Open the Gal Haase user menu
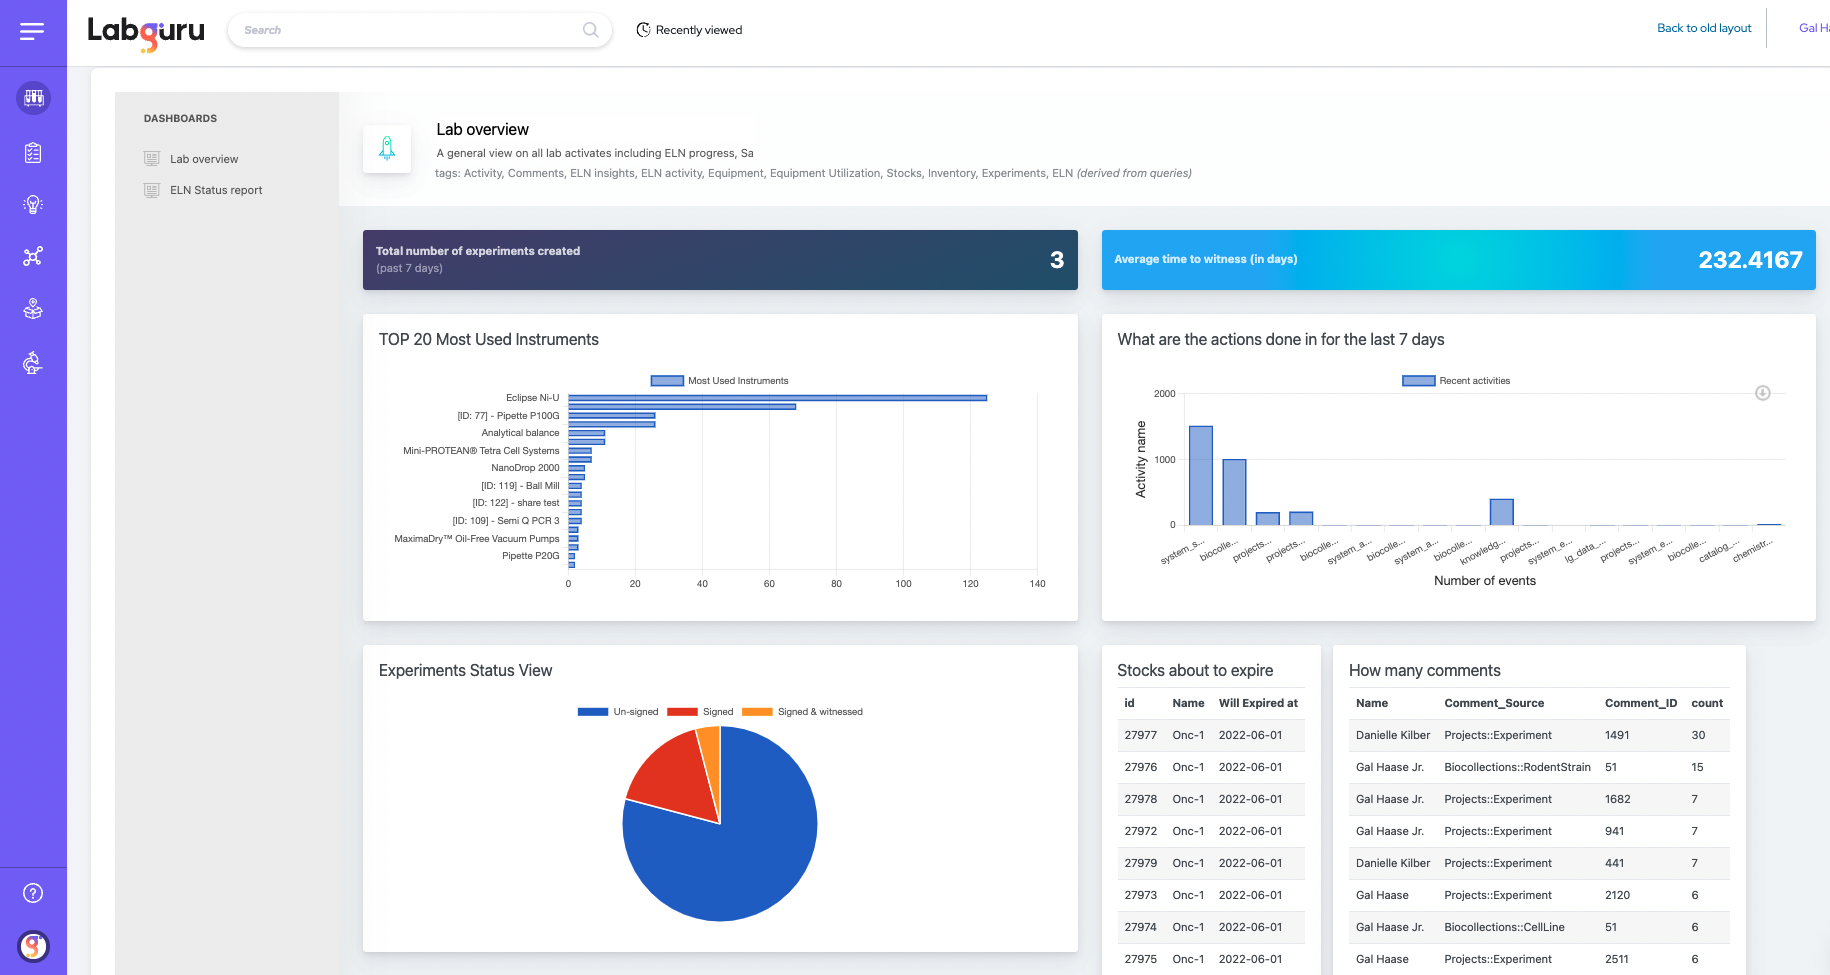 pyautogui.click(x=1811, y=28)
